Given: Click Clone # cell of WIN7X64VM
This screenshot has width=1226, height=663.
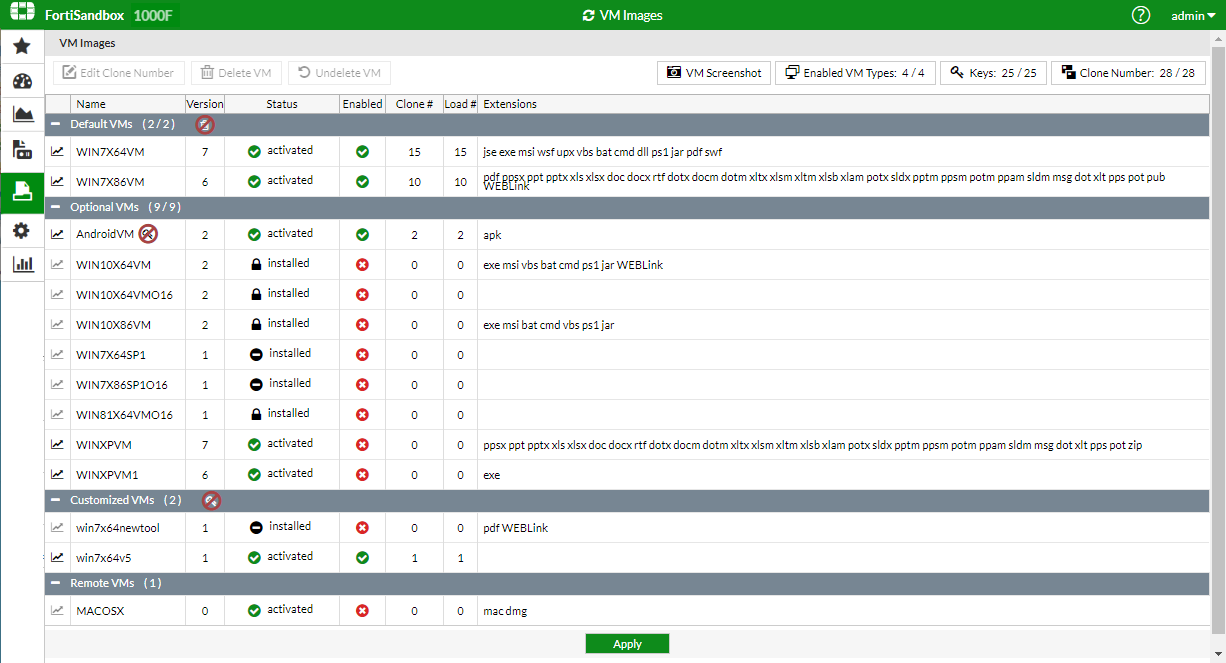Looking at the screenshot, I should [x=414, y=152].
